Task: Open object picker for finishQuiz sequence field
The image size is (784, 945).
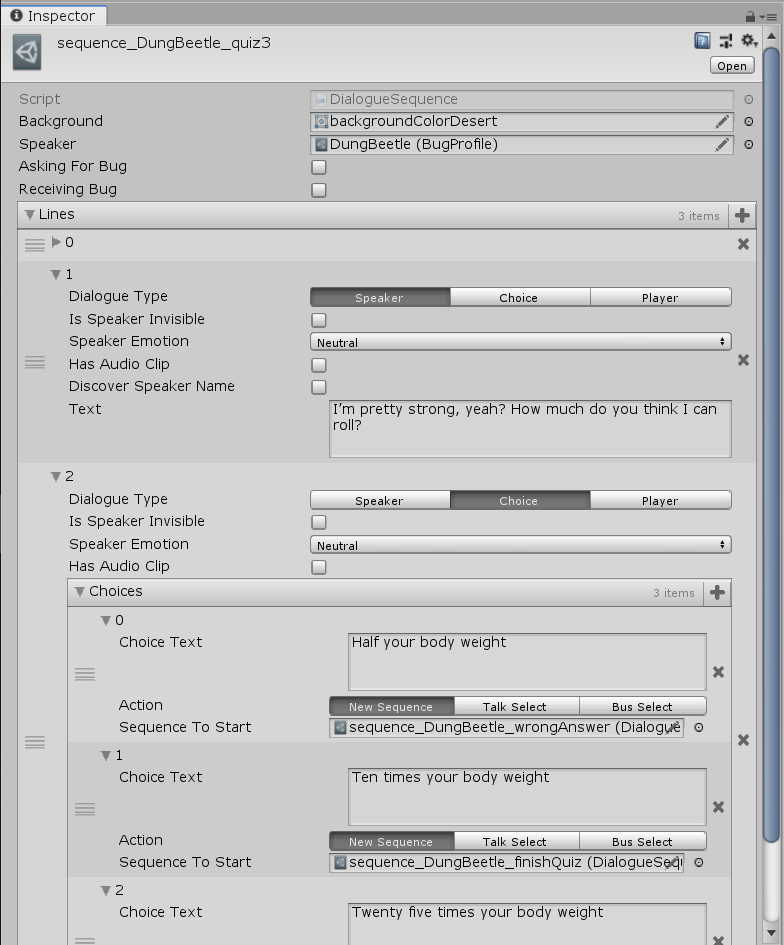Action: pos(698,862)
